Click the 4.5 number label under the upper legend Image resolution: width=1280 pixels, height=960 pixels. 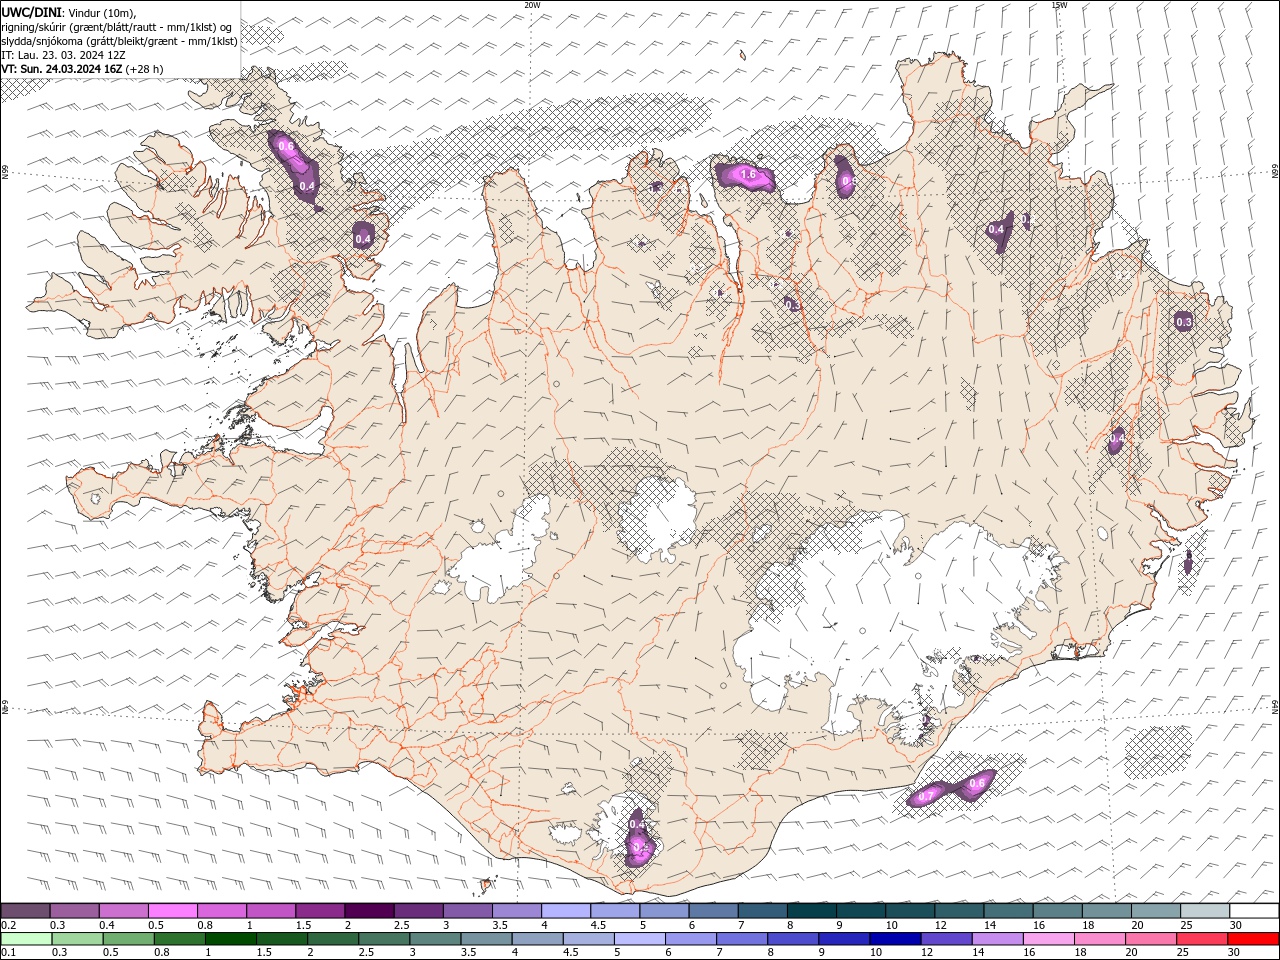coord(598,925)
